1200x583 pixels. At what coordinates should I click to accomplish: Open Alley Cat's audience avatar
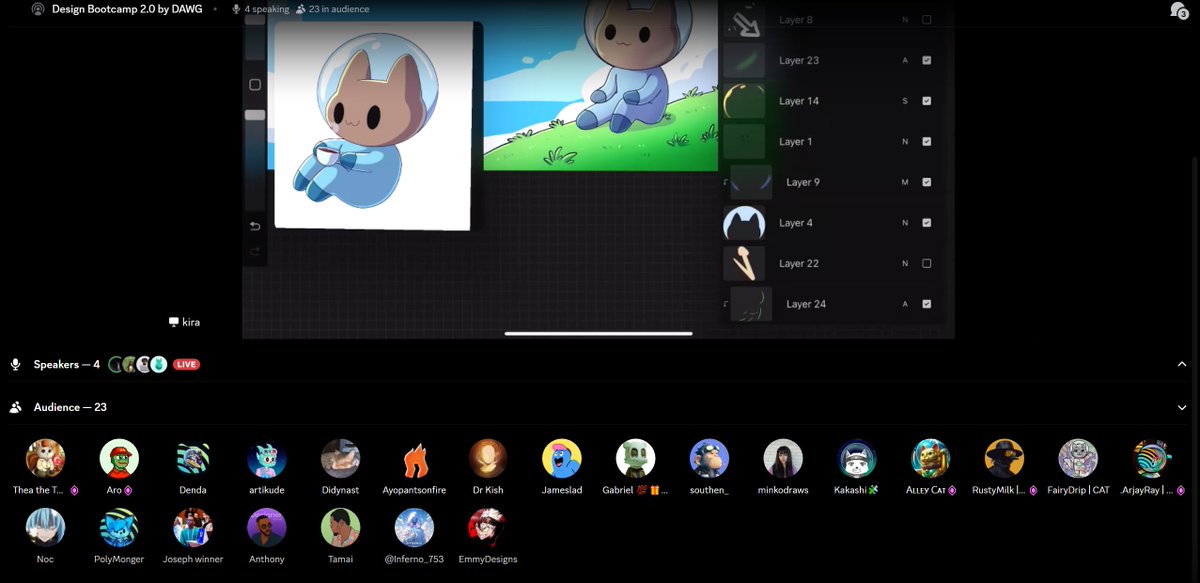(931, 458)
